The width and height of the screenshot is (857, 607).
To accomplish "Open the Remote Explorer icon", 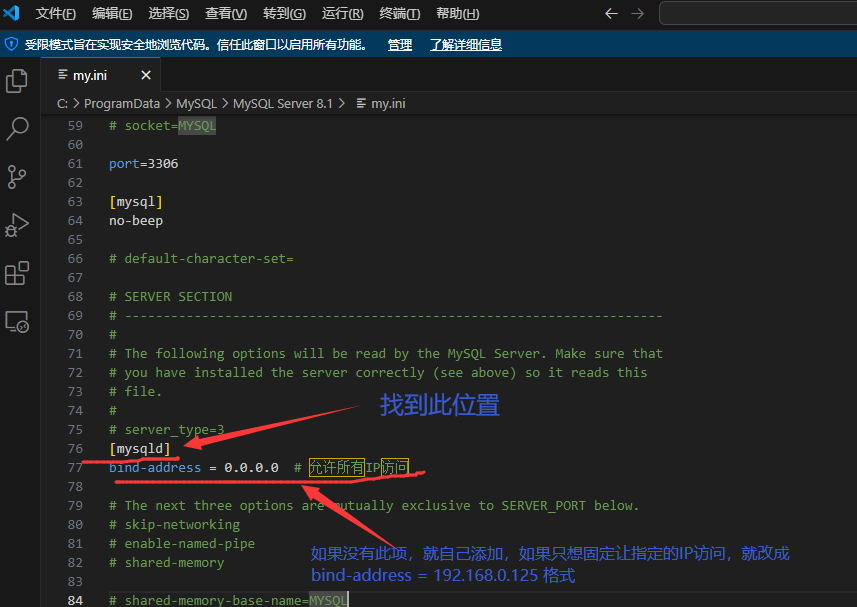I will tap(17, 322).
